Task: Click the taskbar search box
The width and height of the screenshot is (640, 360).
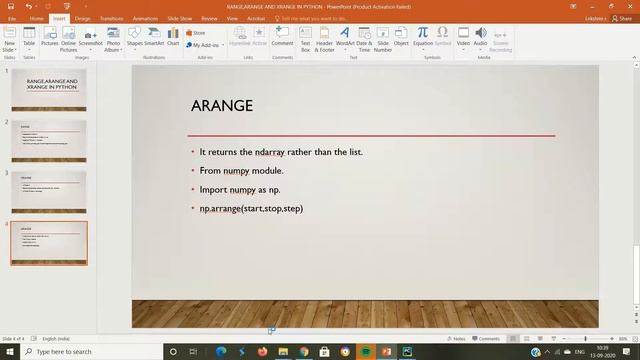Action: click(91, 351)
